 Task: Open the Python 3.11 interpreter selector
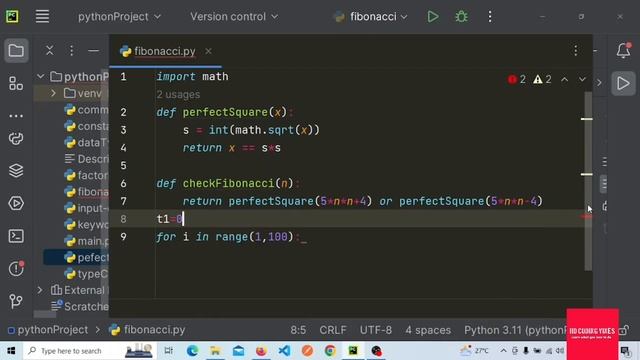point(515,330)
